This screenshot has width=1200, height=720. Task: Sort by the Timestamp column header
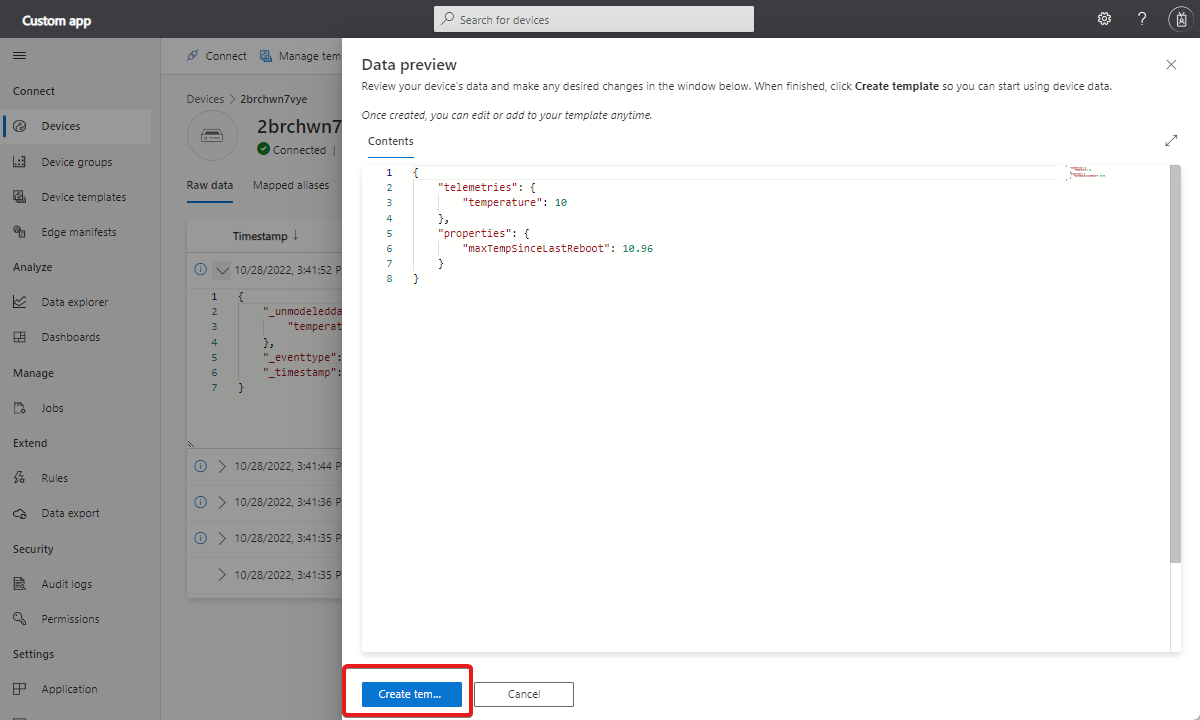point(265,236)
